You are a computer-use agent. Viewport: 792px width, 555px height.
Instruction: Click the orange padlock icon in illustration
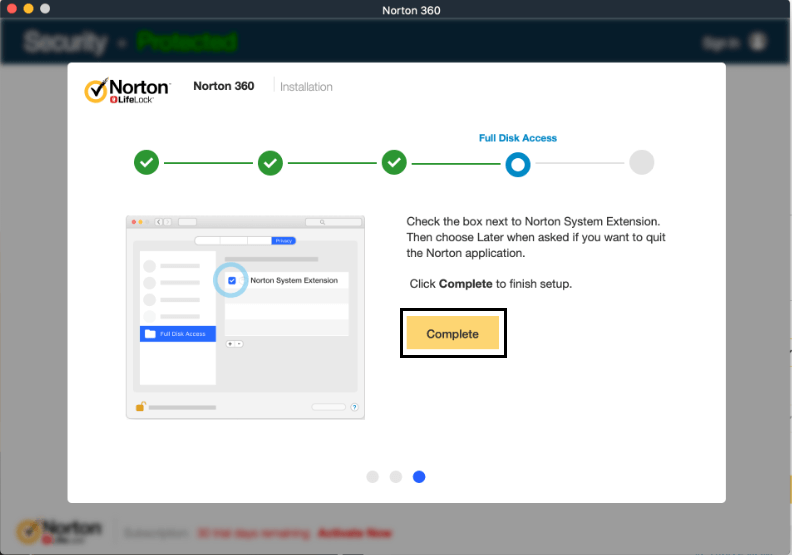(x=141, y=407)
